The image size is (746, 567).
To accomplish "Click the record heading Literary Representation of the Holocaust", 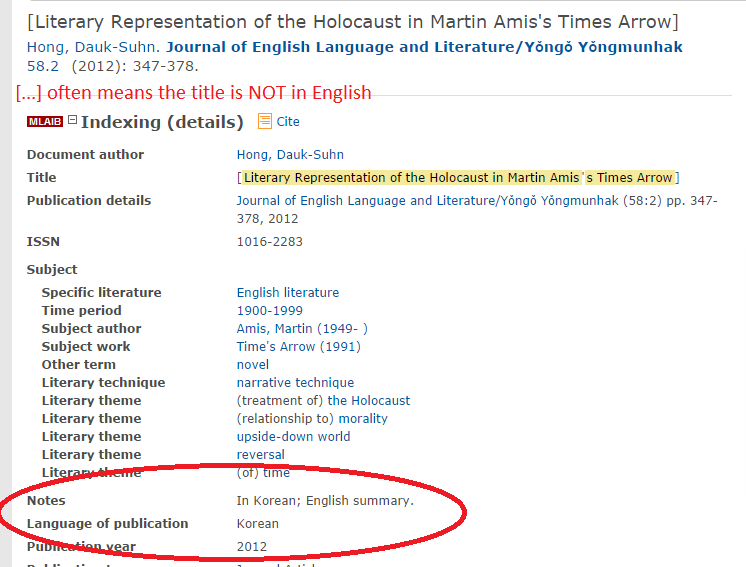I will click(x=353, y=22).
